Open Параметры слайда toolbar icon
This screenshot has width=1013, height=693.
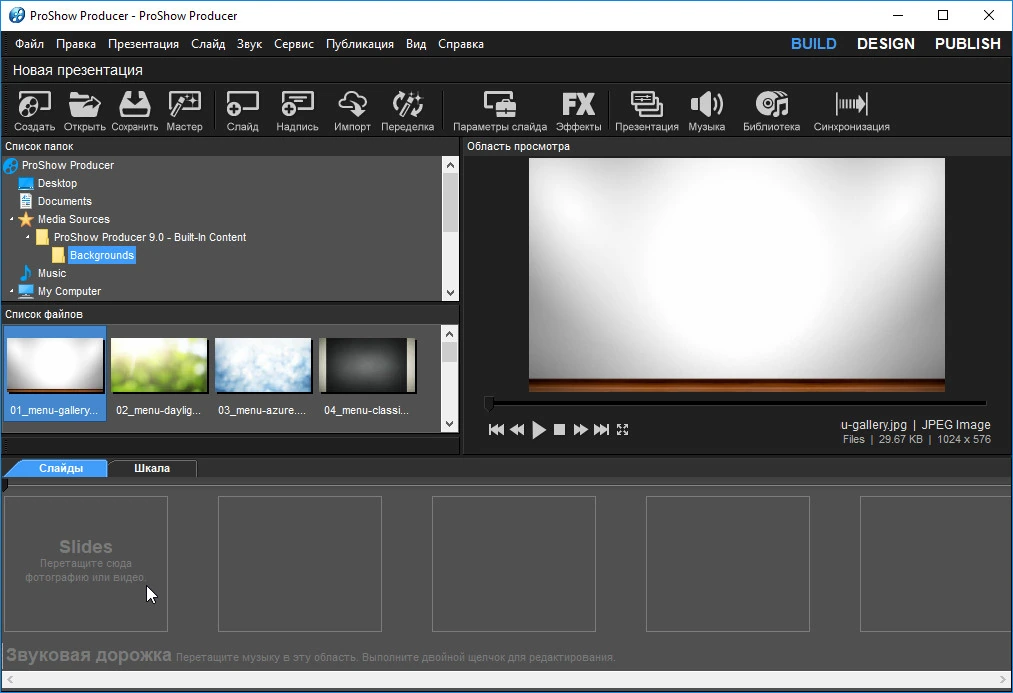[499, 111]
